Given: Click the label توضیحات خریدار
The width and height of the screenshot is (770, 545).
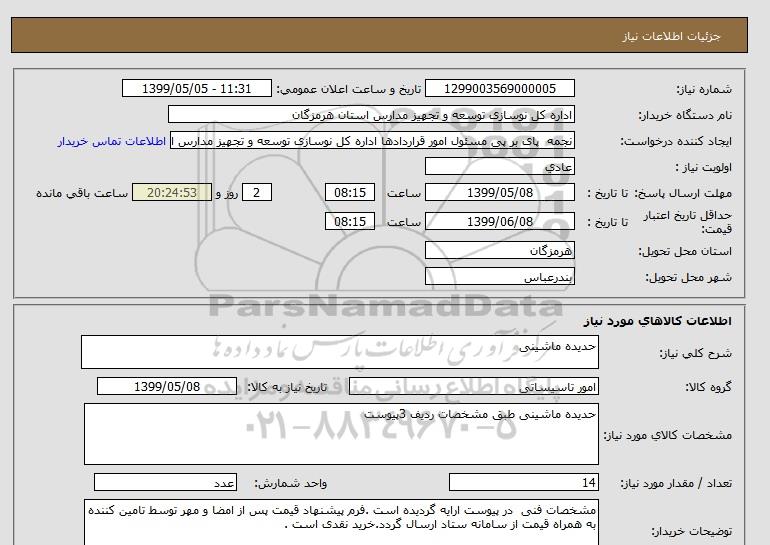Looking at the screenshot, I should tap(691, 531).
